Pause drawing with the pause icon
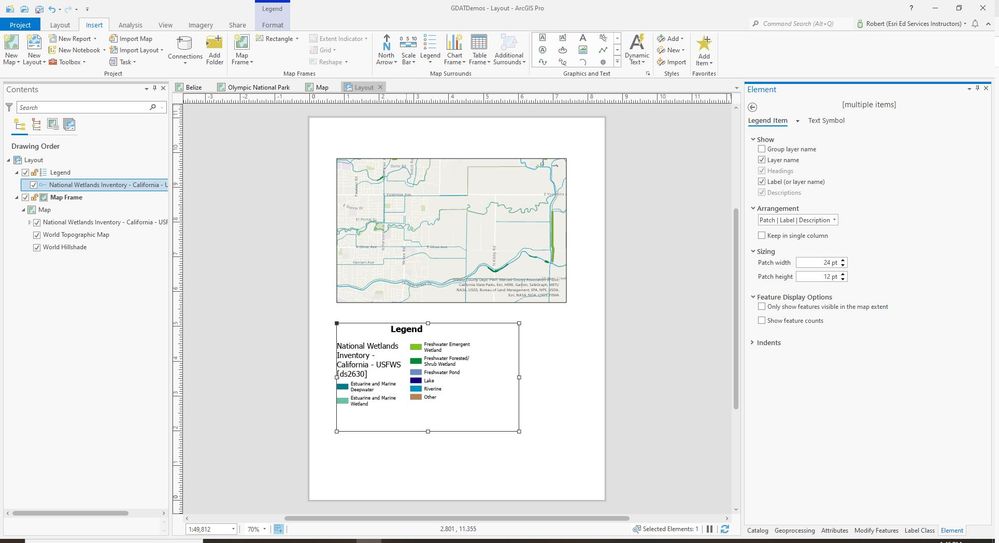The width and height of the screenshot is (999, 543). pos(710,529)
